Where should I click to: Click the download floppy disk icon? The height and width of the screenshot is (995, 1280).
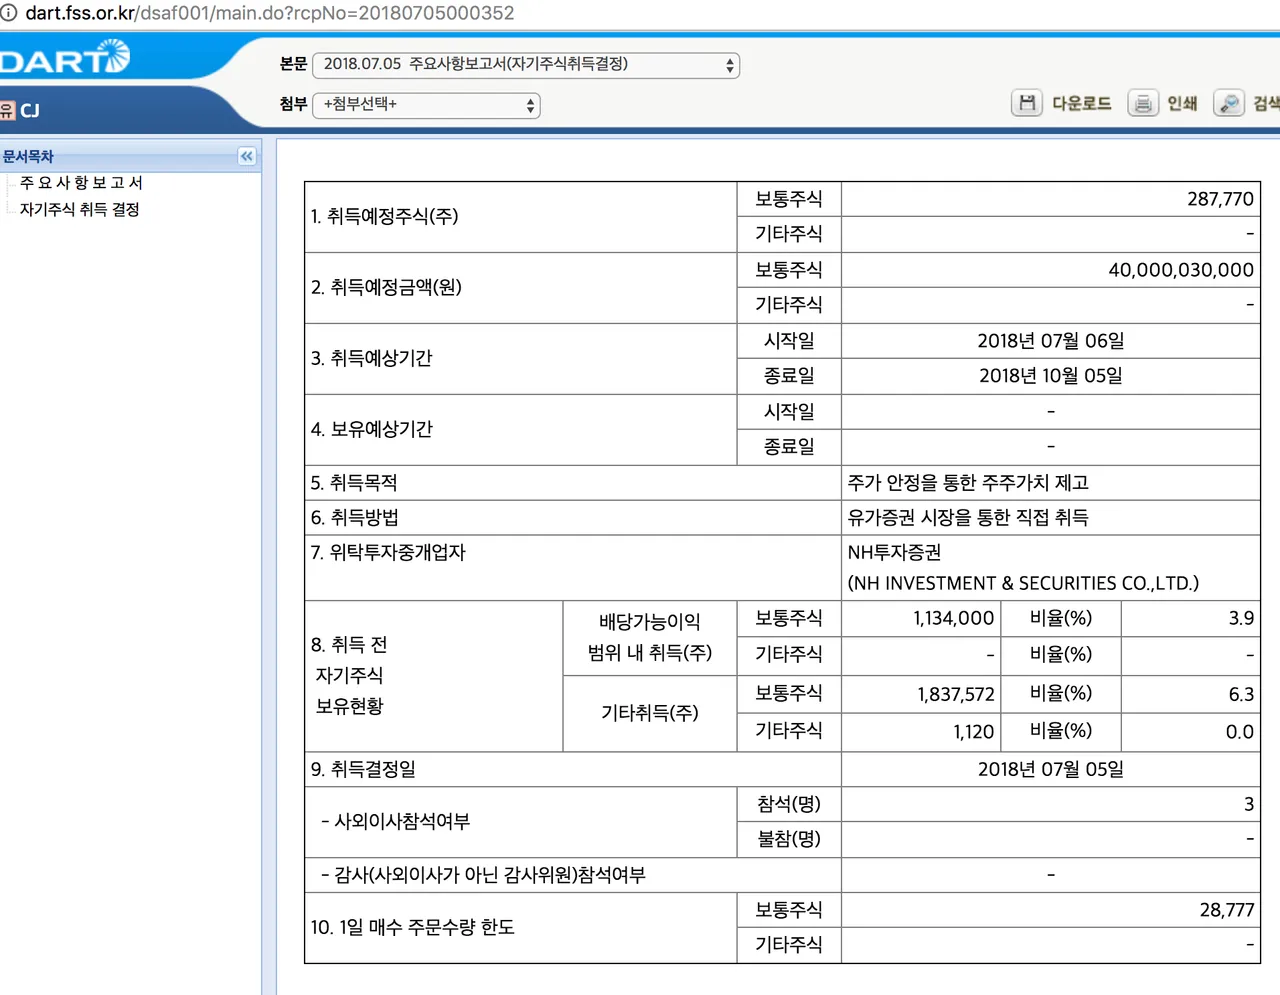click(x=1027, y=102)
